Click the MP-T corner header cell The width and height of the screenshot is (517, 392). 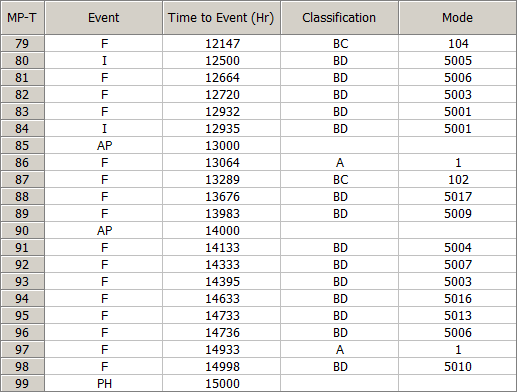[x=22, y=18]
